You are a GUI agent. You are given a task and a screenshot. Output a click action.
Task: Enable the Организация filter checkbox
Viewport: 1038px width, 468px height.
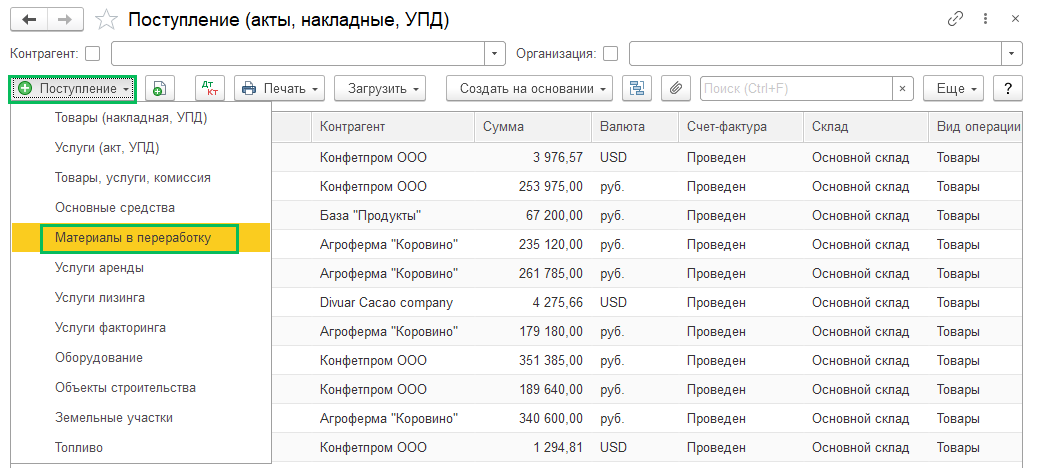[x=611, y=53]
